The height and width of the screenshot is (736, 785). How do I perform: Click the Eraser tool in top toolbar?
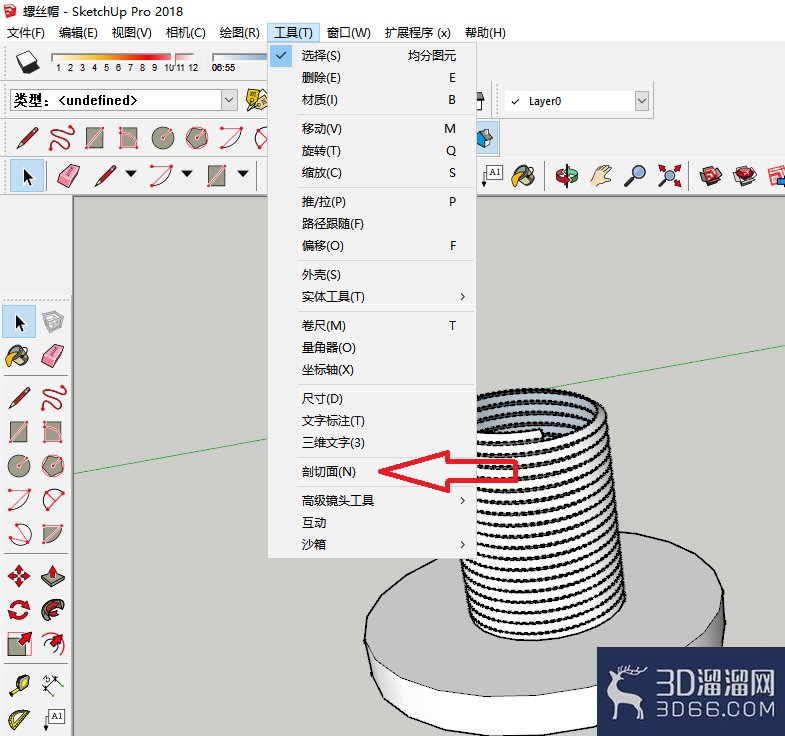pyautogui.click(x=69, y=176)
